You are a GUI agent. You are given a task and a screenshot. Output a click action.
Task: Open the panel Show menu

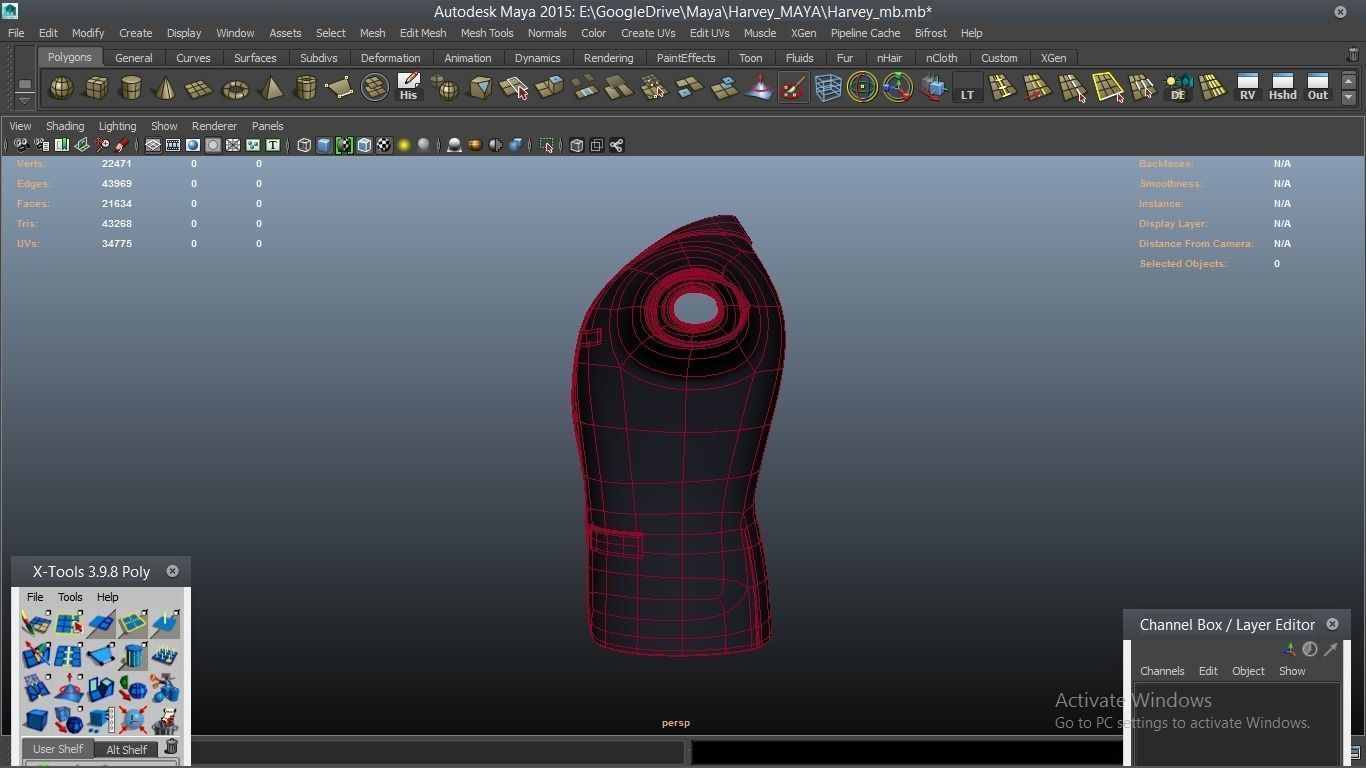point(164,126)
